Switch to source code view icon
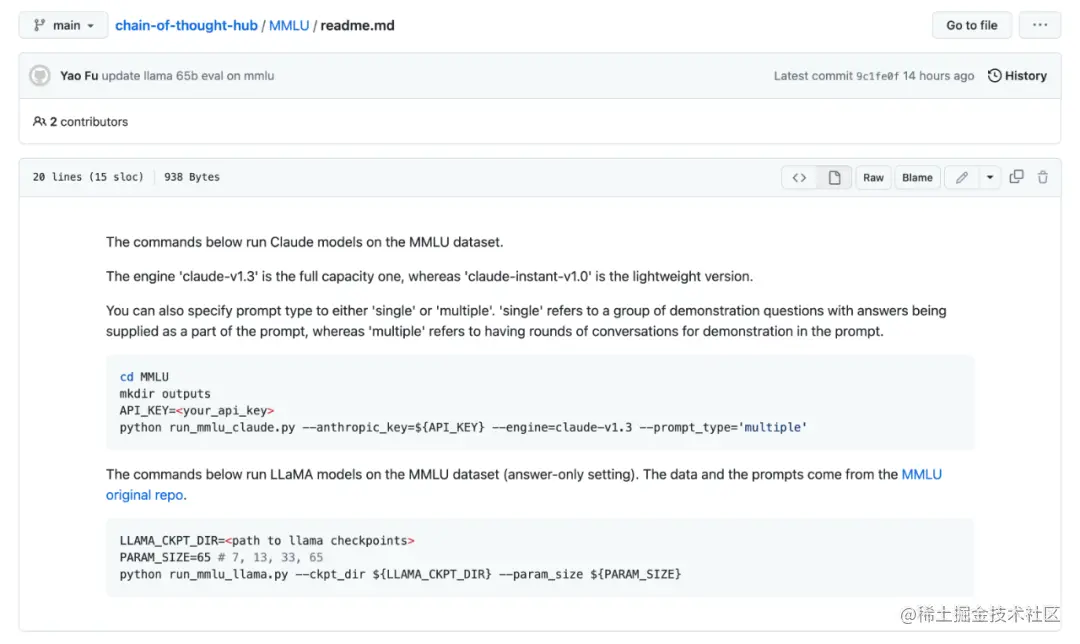 tap(799, 178)
